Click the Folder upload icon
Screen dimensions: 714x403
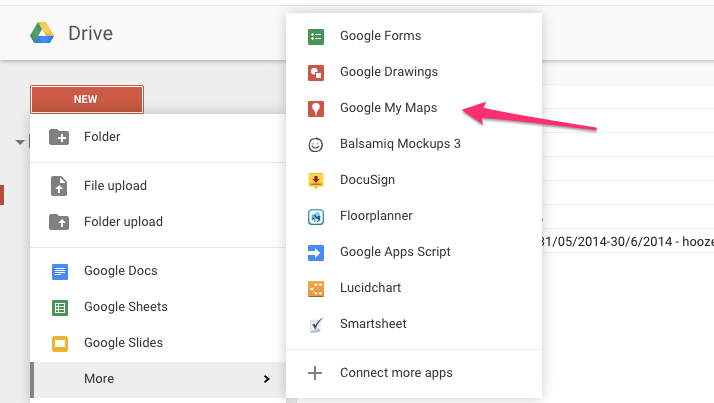(x=59, y=222)
